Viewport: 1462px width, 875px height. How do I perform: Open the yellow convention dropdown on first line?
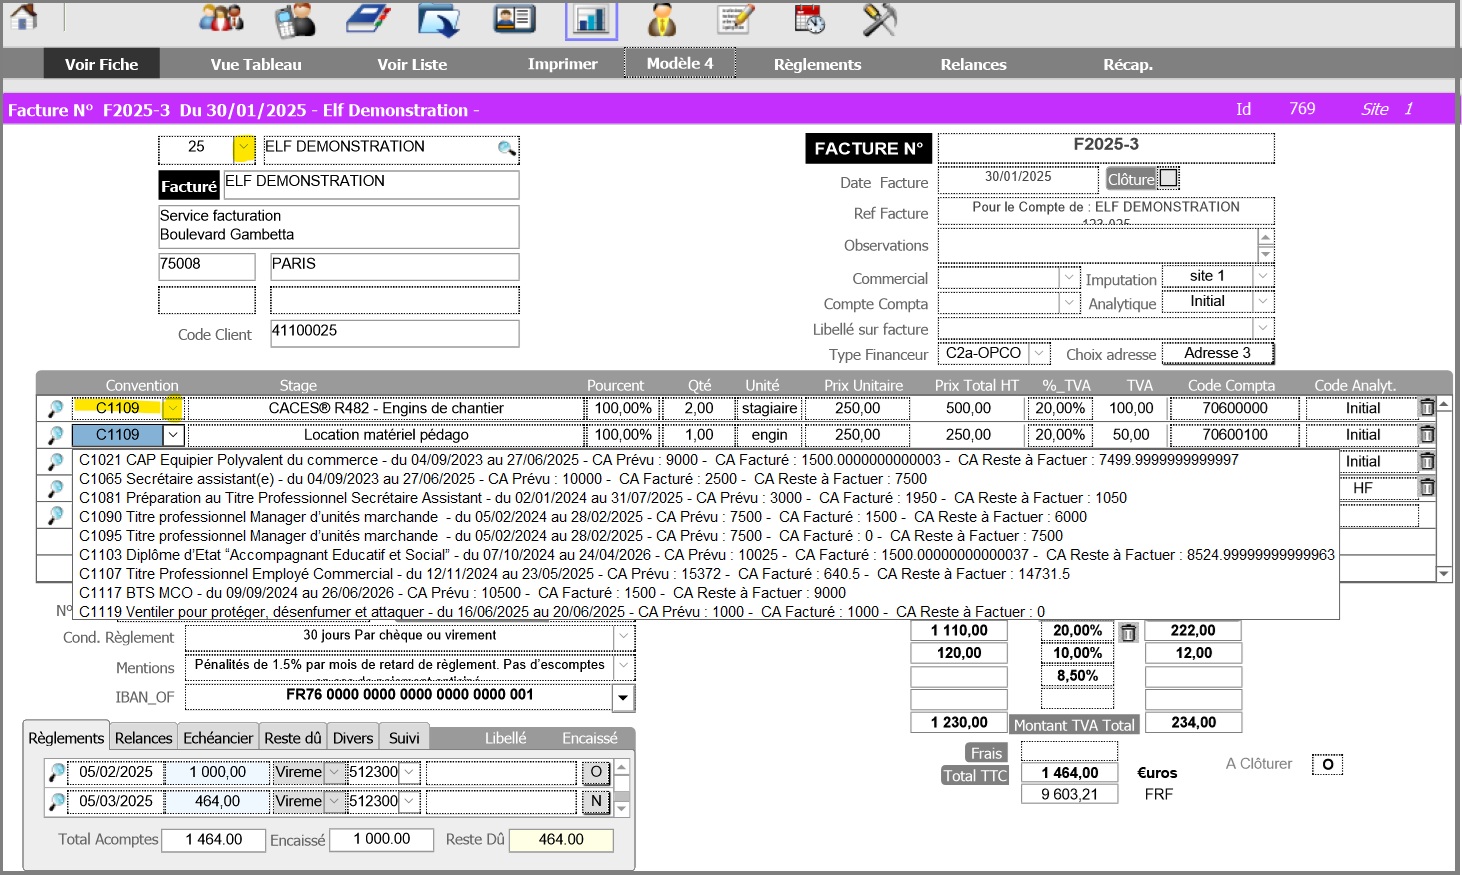[x=174, y=408]
